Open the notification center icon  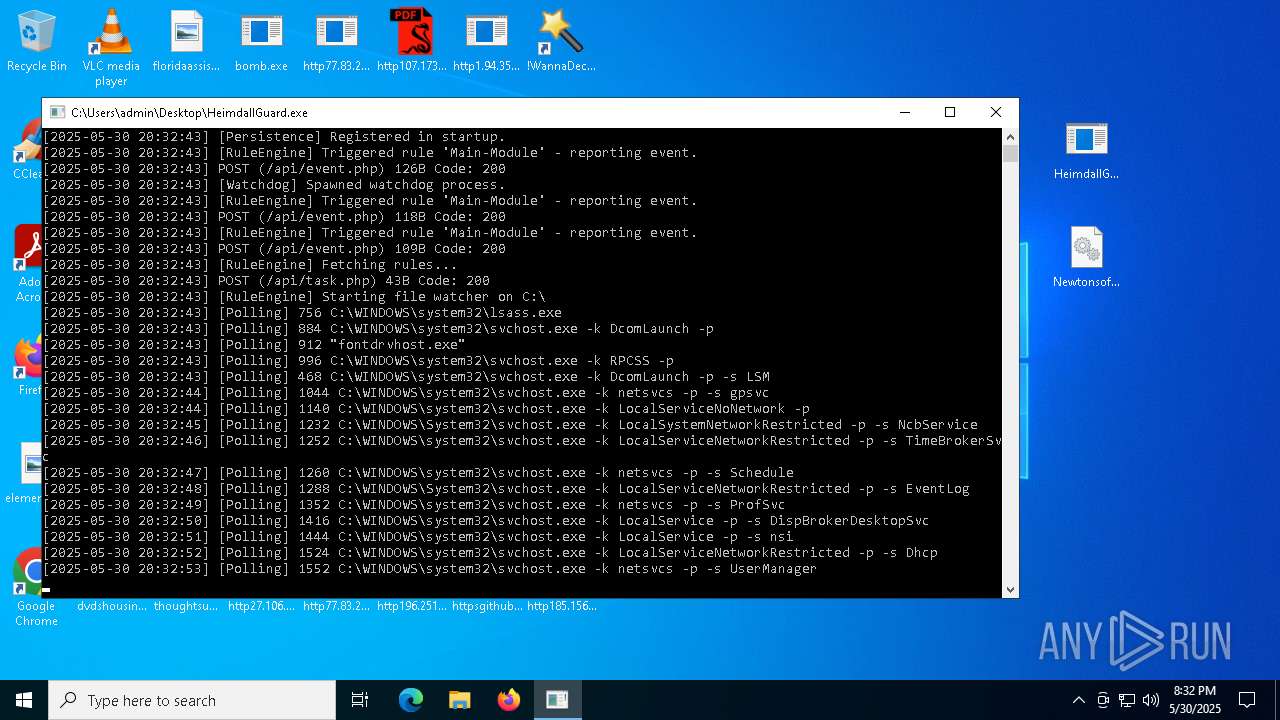coord(1247,700)
